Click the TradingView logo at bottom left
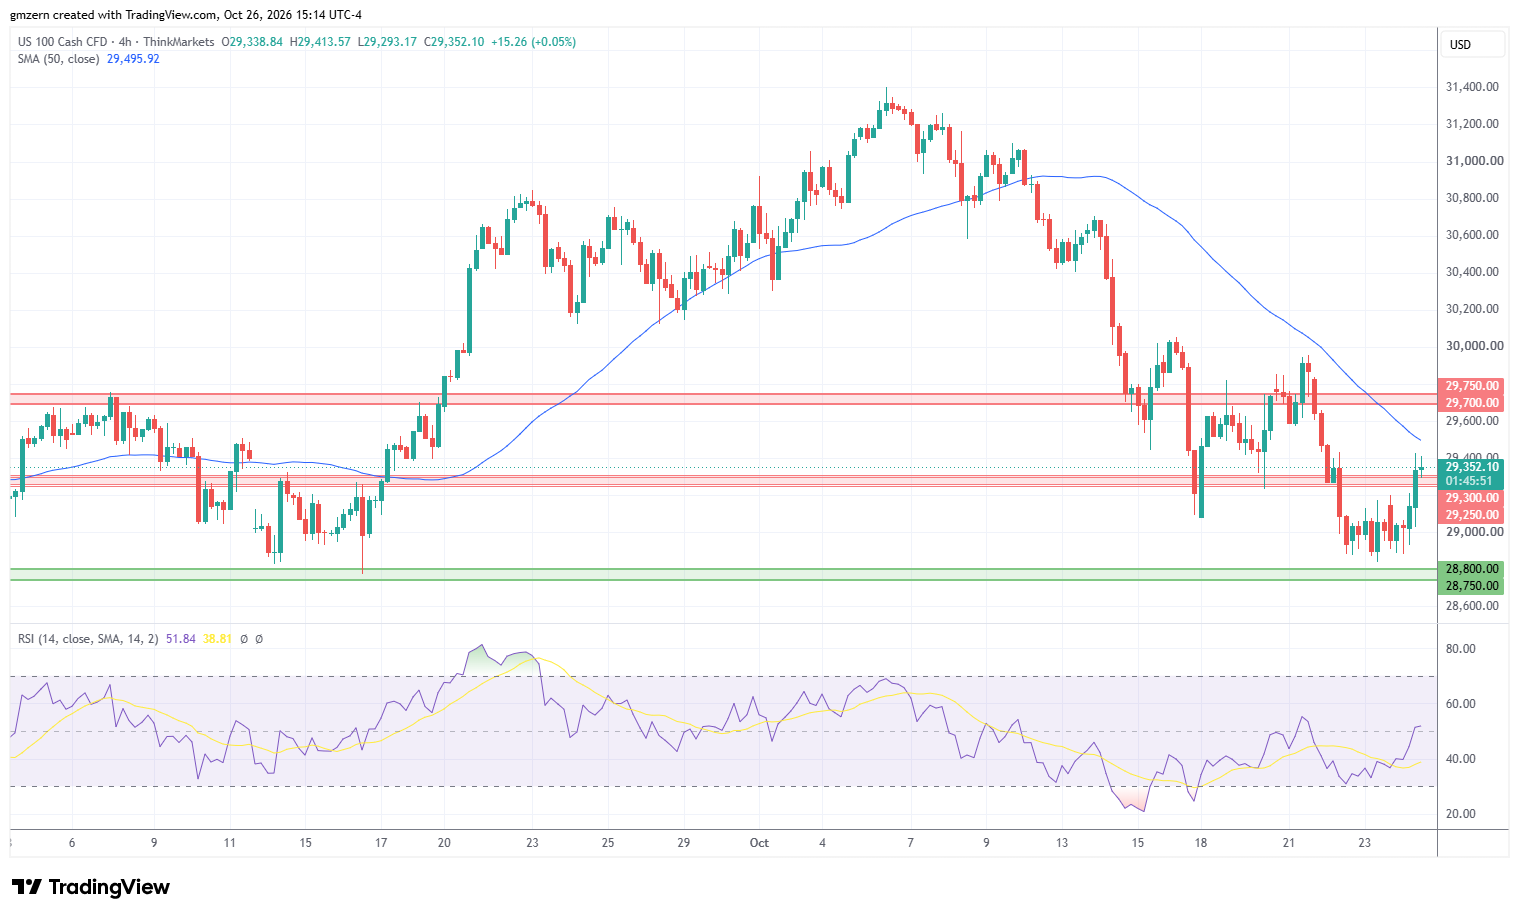 (x=90, y=887)
